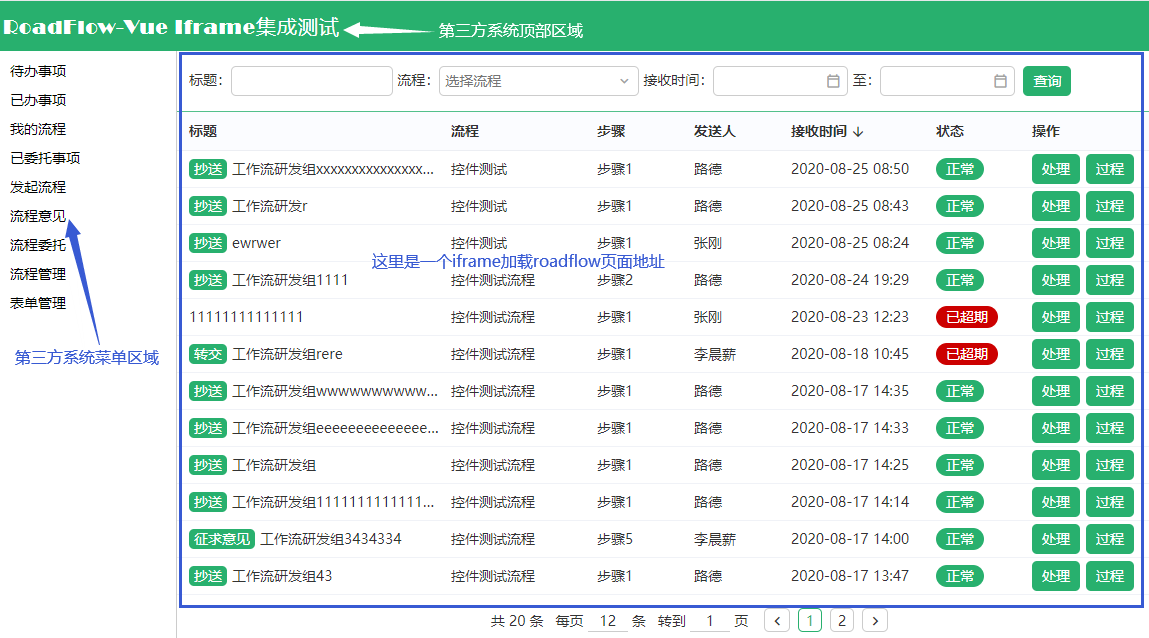Click 已超期 status on 08-23 12:23 row

(x=967, y=317)
